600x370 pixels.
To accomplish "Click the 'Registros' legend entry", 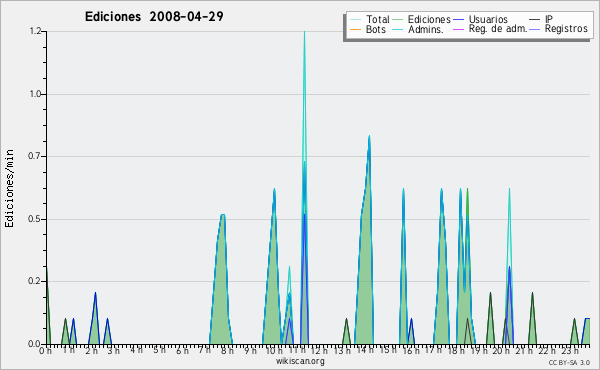I will click(566, 29).
